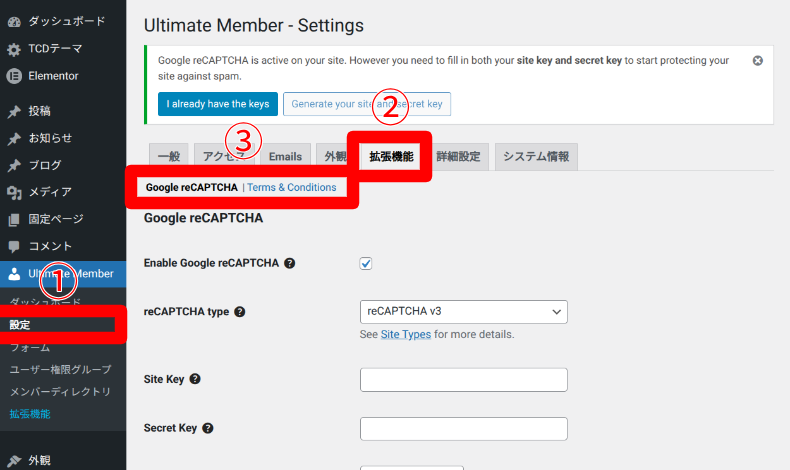790x470 pixels.
Task: Click the Ultimate Member user icon
Action: [14, 274]
